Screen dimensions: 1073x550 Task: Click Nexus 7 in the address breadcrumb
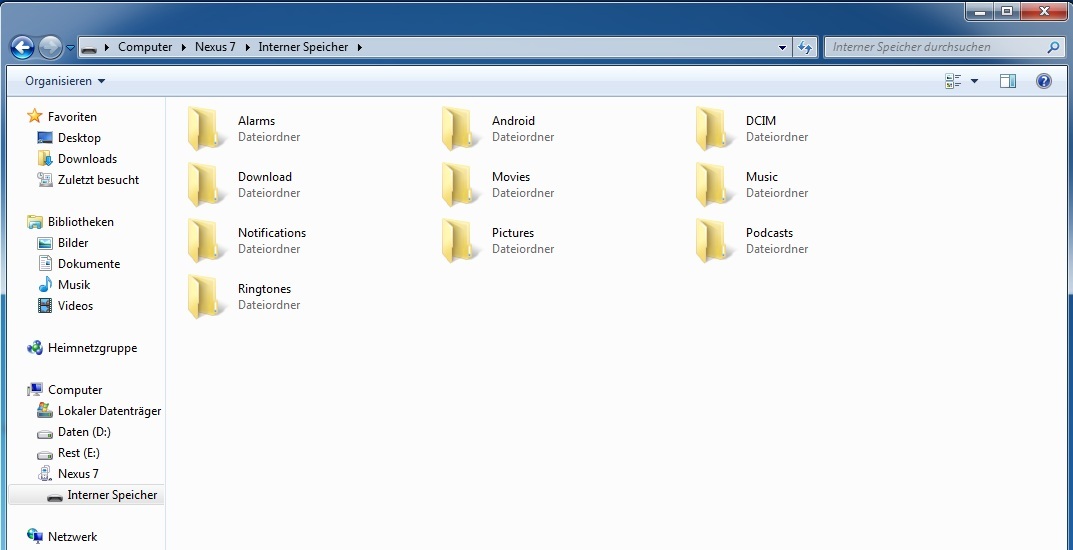point(215,47)
